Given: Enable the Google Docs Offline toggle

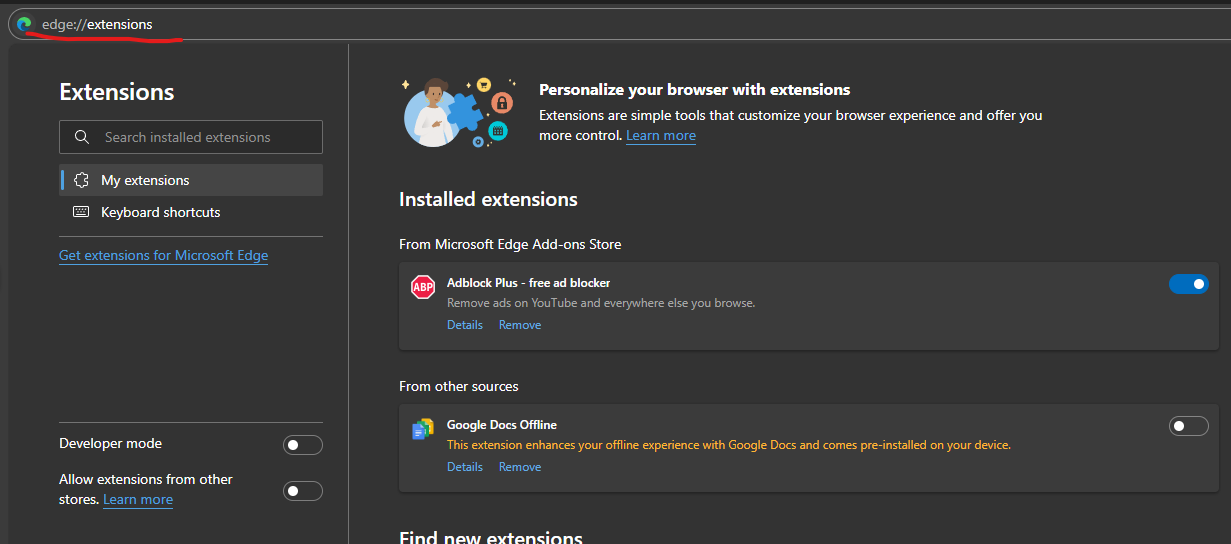Looking at the screenshot, I should point(1188,427).
